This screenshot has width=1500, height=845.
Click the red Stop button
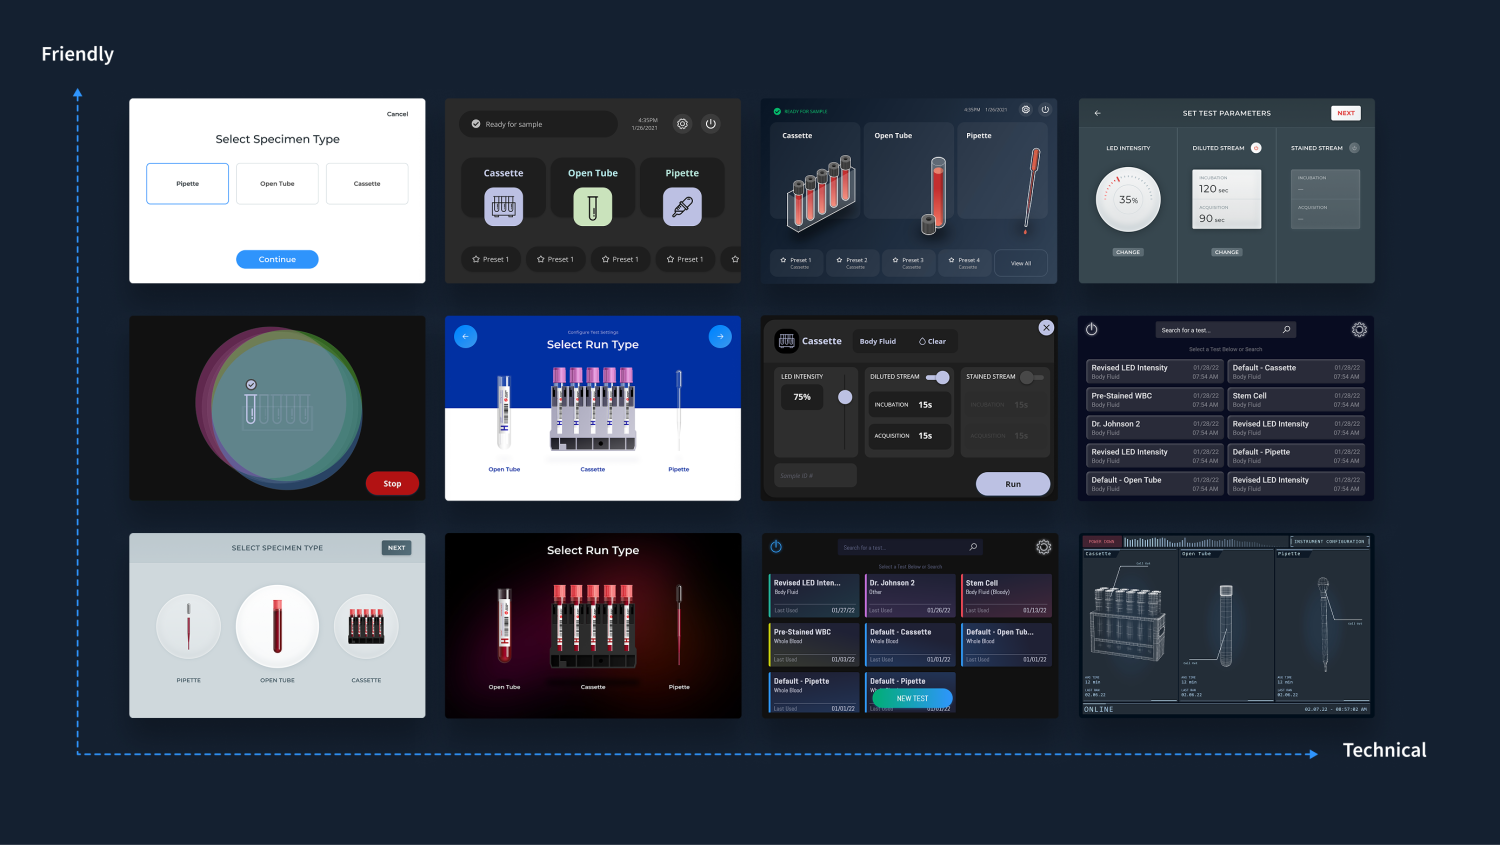pos(392,484)
